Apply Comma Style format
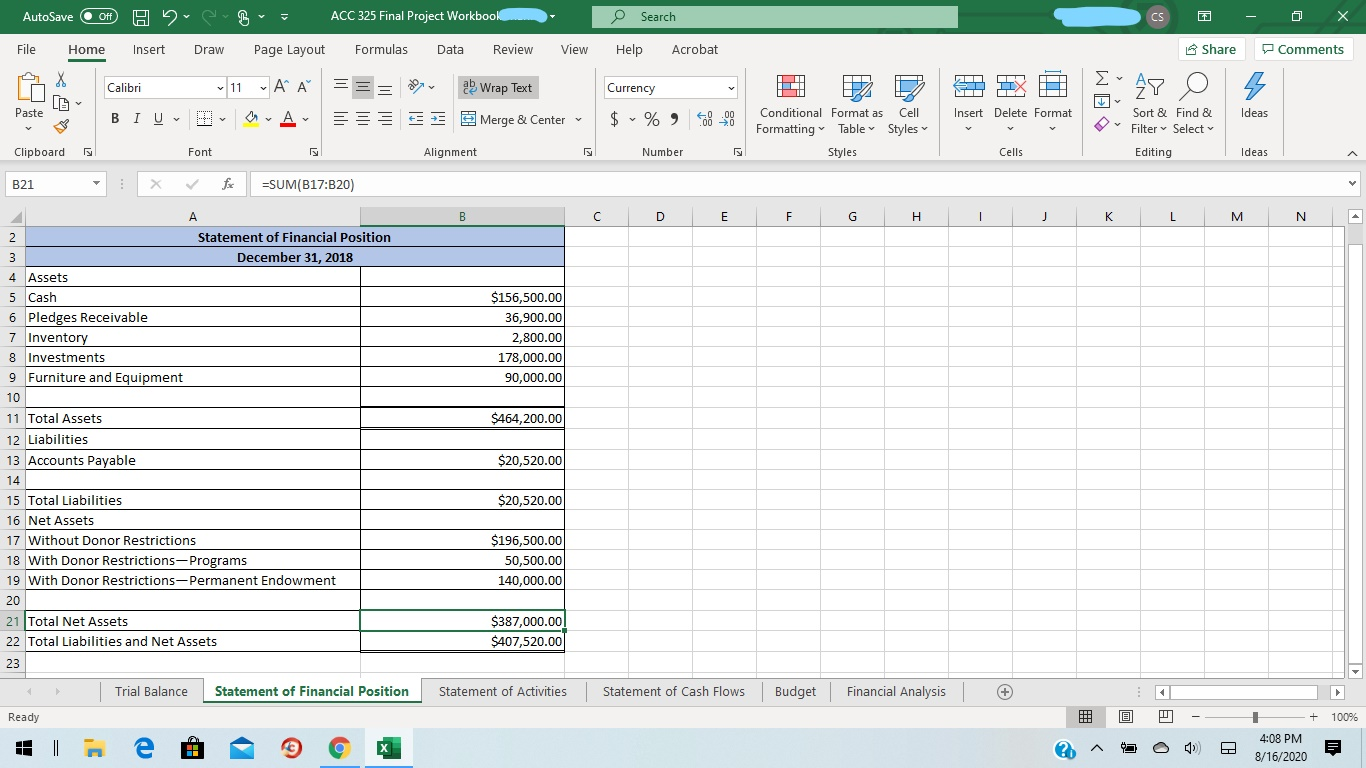The width and height of the screenshot is (1366, 768). (675, 120)
